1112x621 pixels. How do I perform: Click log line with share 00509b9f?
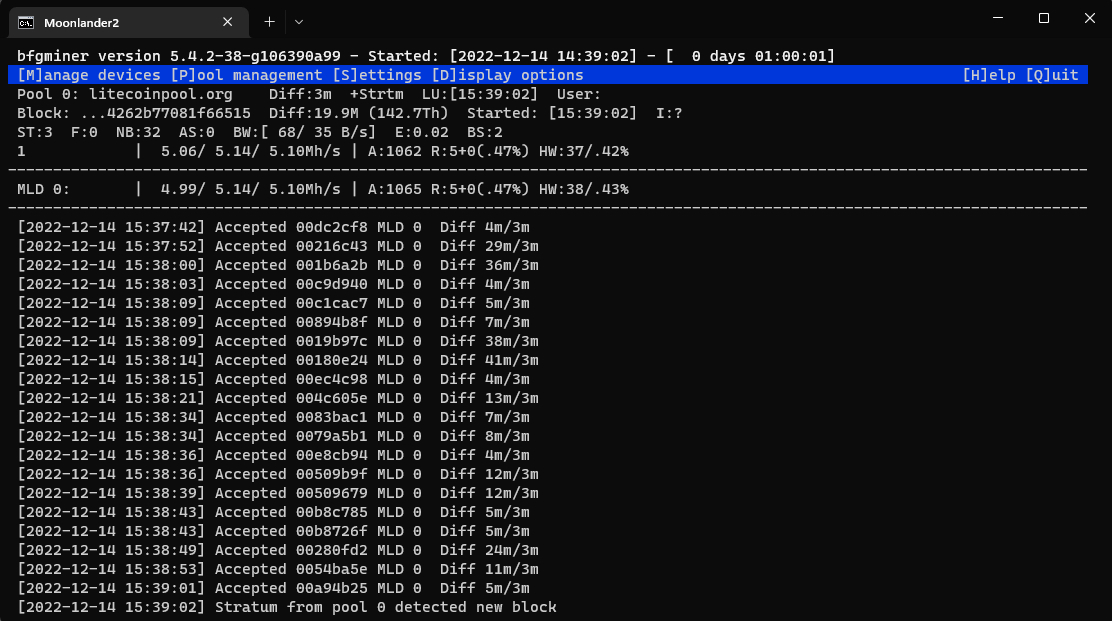click(x=278, y=474)
